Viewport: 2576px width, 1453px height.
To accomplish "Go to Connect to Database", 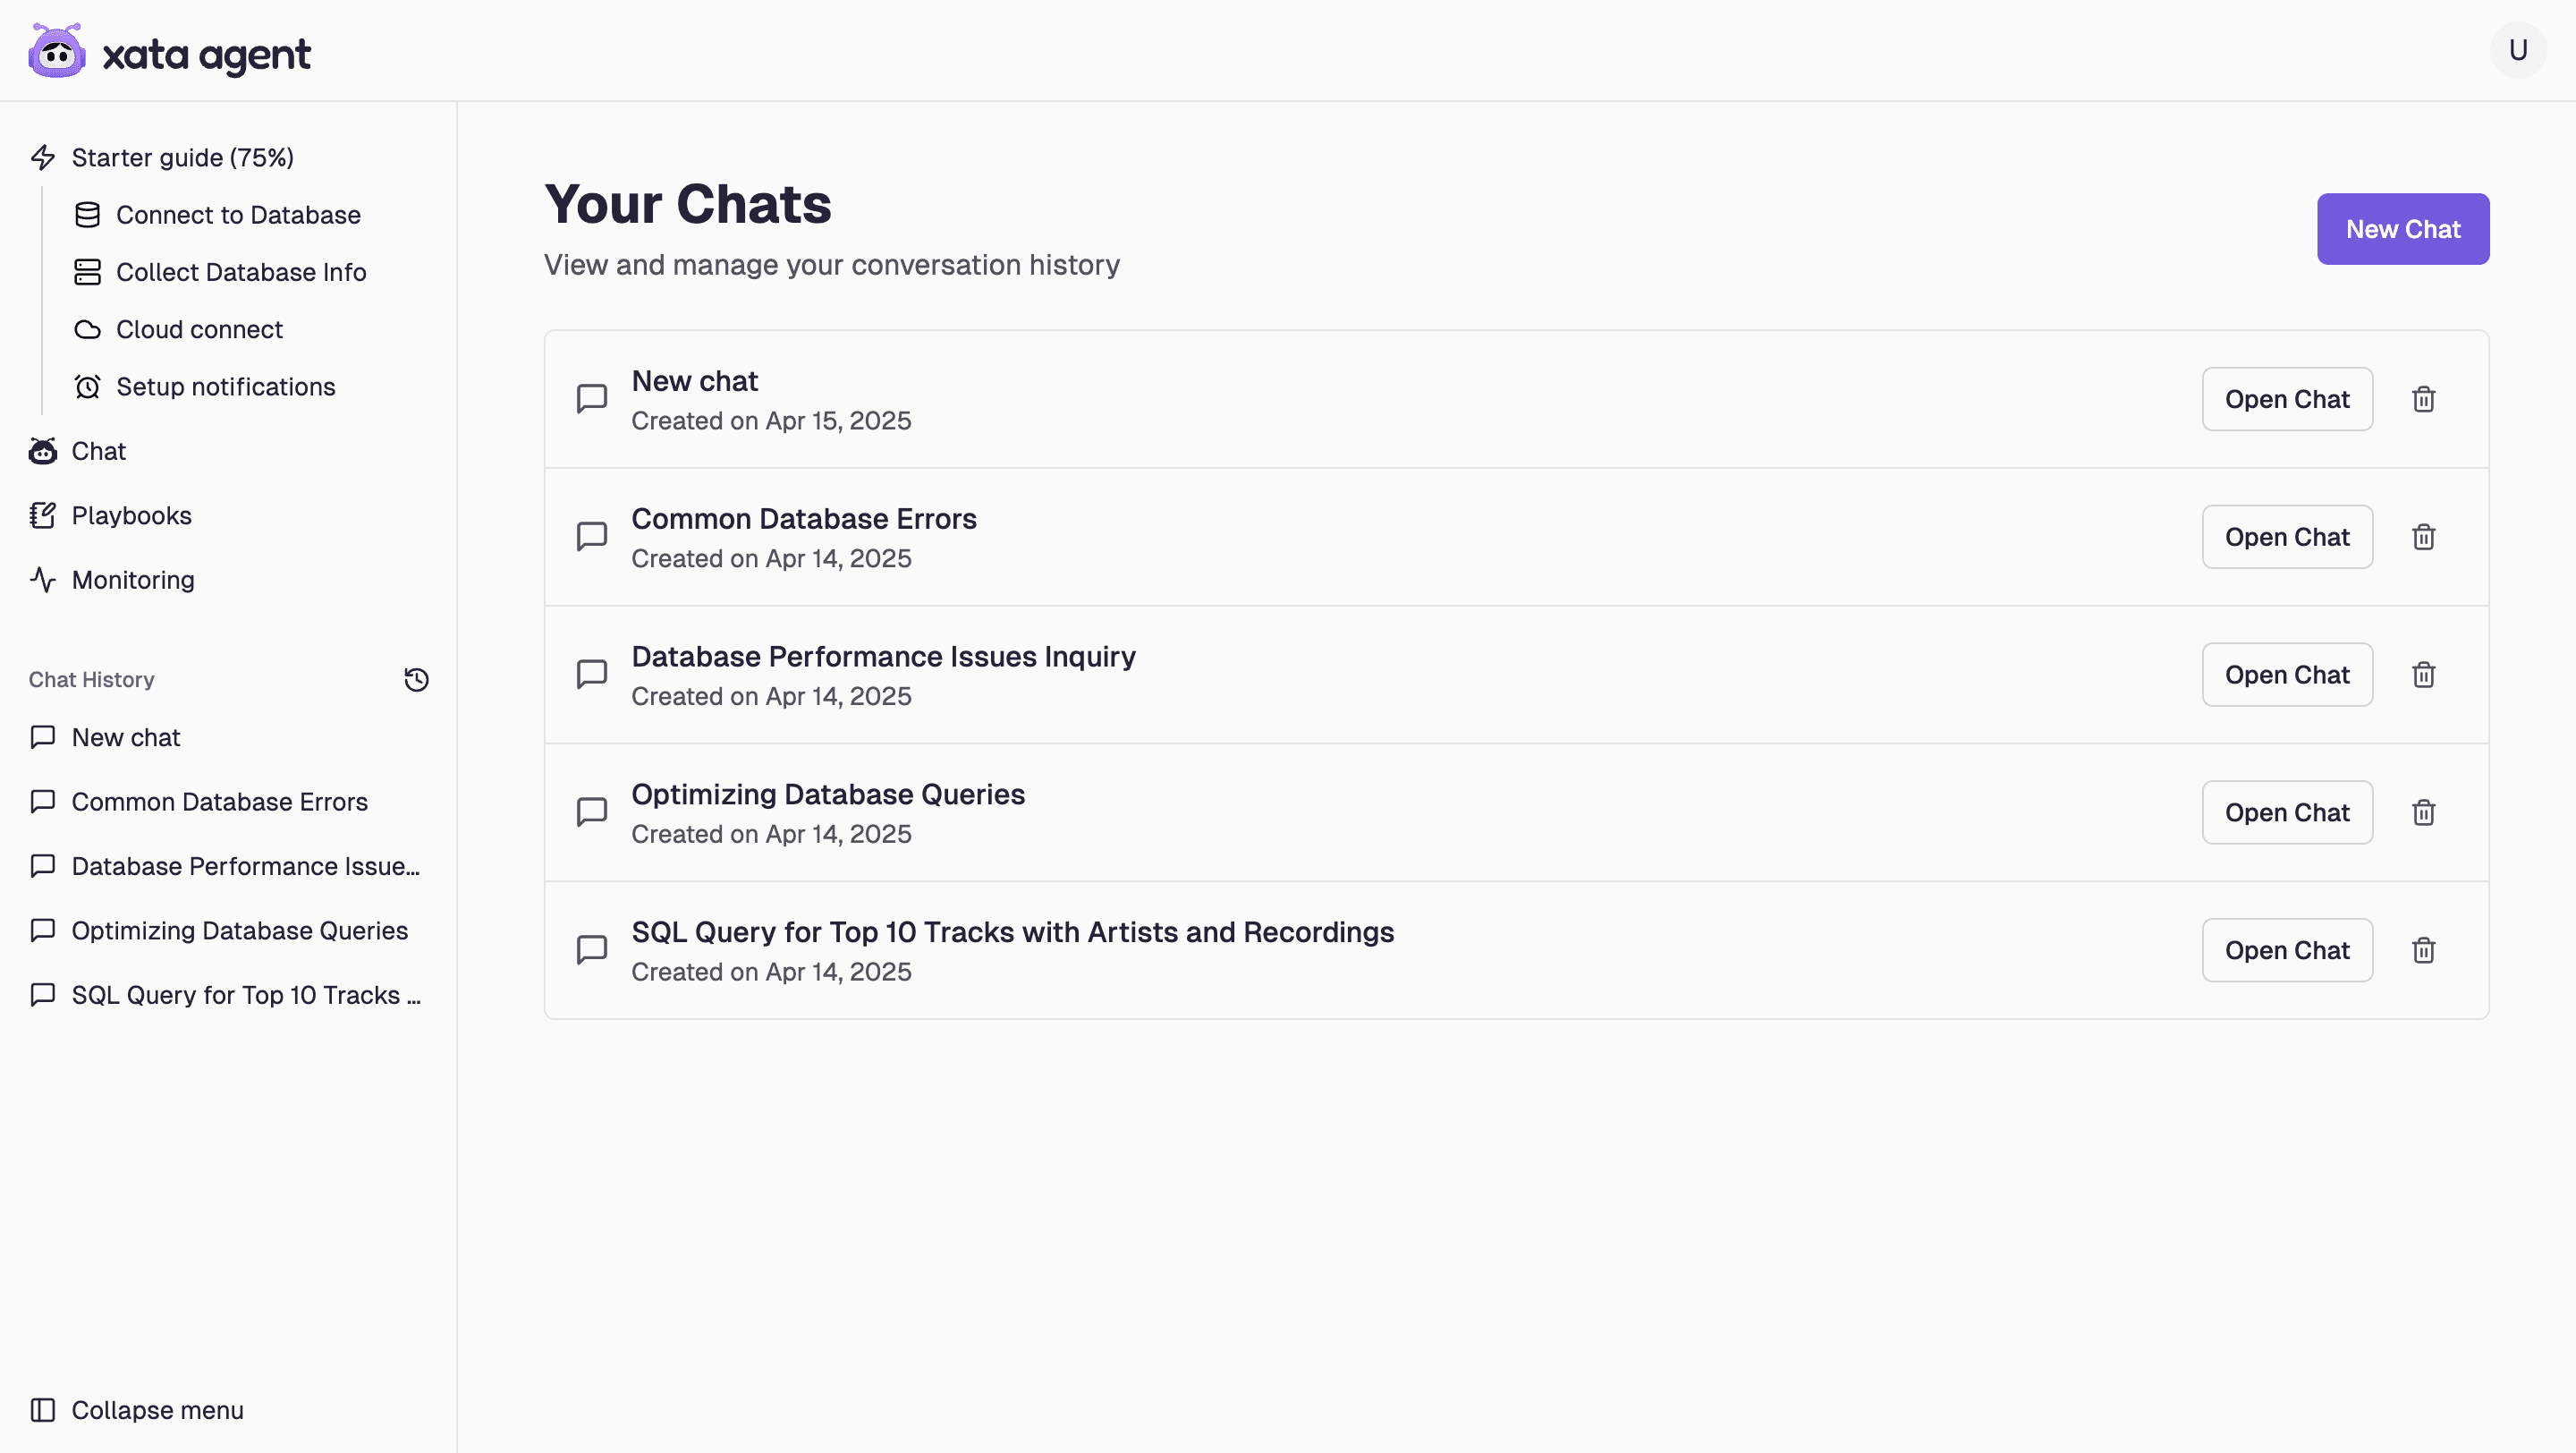I will click(237, 215).
